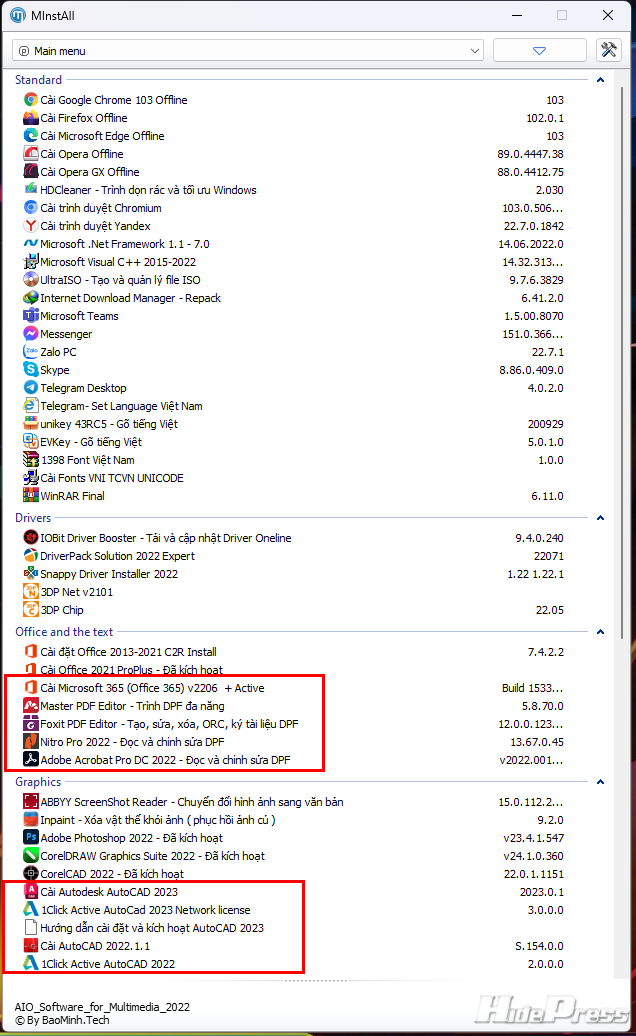The width and height of the screenshot is (636, 1036).
Task: Click the Google Chrome icon in Standard list
Action: pyautogui.click(x=31, y=100)
